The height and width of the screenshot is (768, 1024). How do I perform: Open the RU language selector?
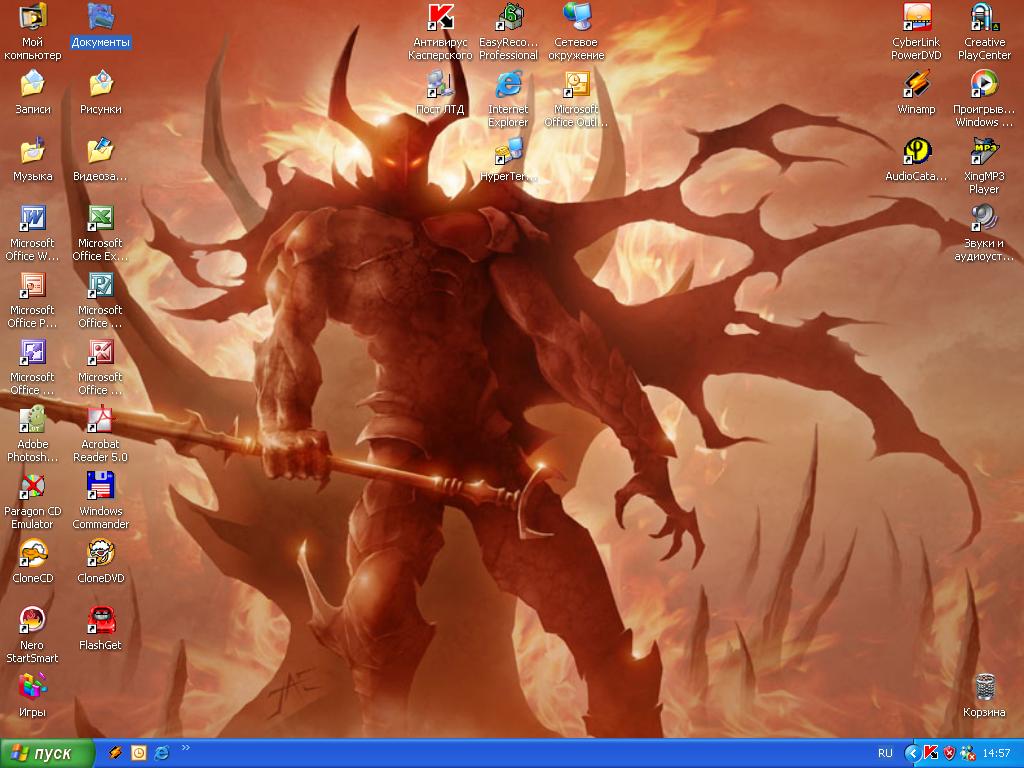coord(885,753)
